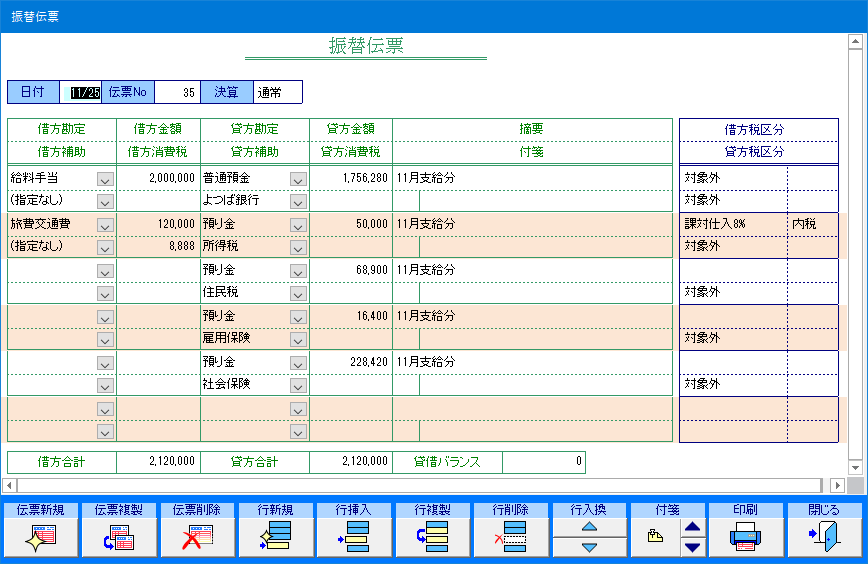The image size is (868, 564).
Task: Click the horizontal scrollbar left arrow
Action: (x=9, y=485)
